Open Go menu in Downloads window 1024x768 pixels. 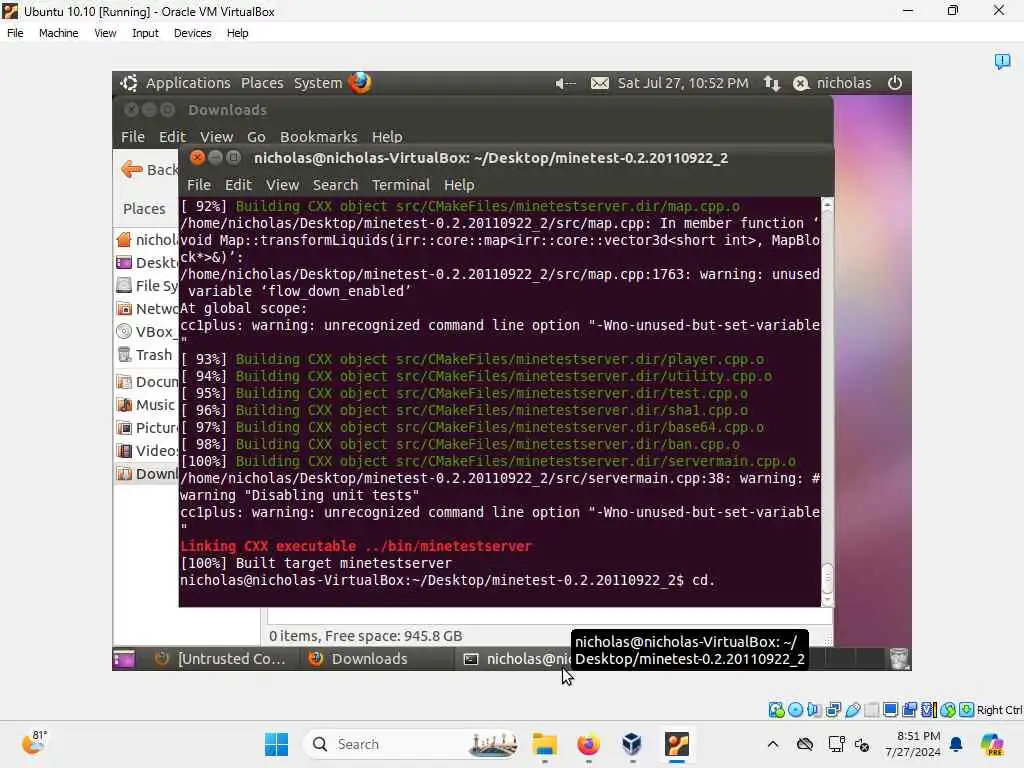(x=256, y=136)
